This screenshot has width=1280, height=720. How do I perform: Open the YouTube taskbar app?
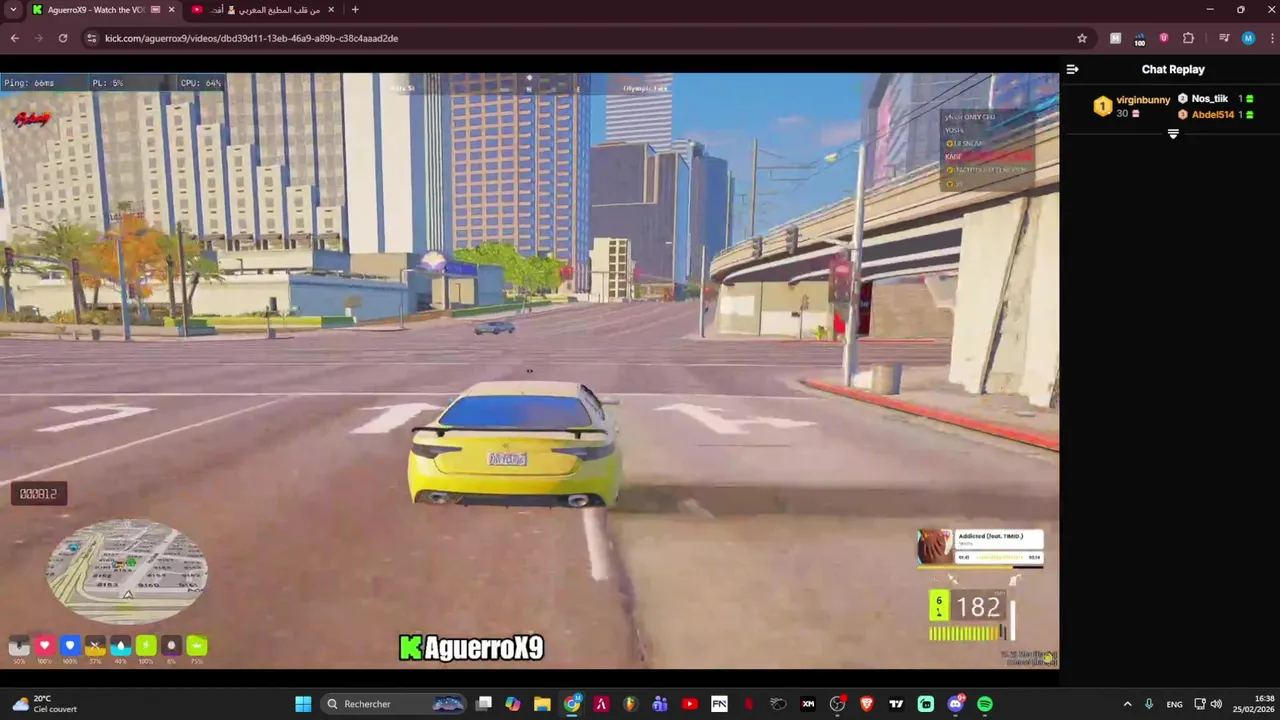(x=690, y=704)
